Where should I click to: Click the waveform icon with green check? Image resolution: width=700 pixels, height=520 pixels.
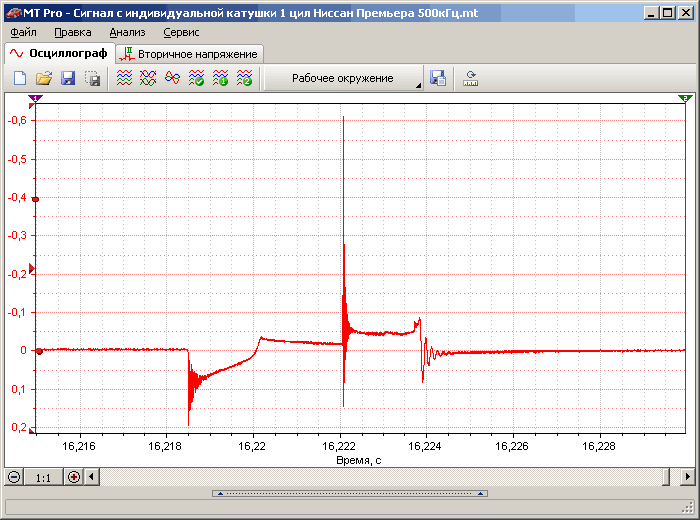click(x=197, y=78)
